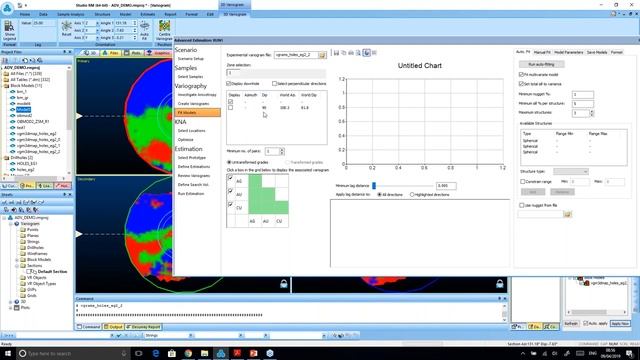Click Maximum structures spinner
Viewport: 640px width, 360px height.
point(591,113)
